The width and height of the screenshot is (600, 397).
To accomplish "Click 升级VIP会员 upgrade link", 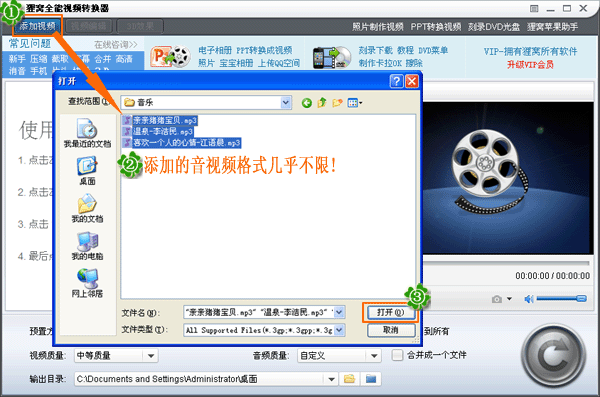I will pyautogui.click(x=530, y=64).
